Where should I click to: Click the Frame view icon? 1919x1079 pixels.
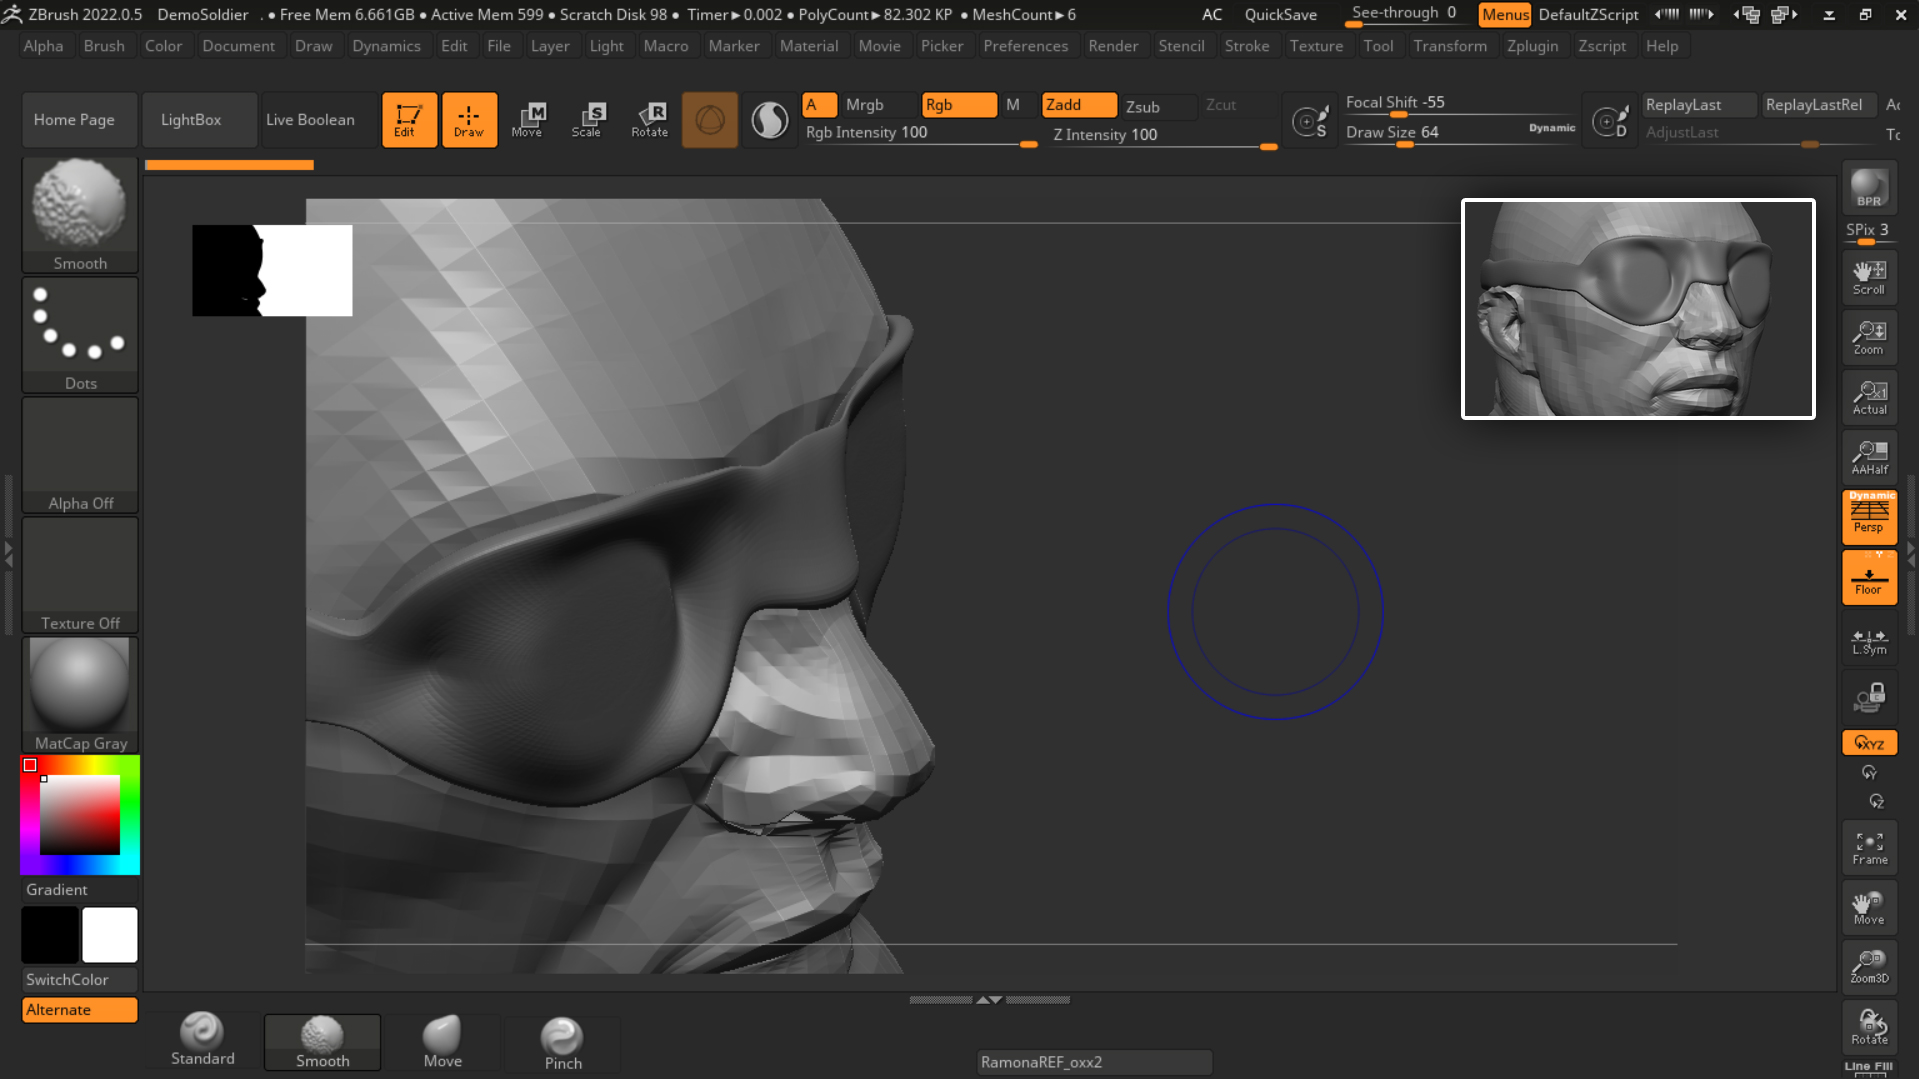[x=1868, y=848]
